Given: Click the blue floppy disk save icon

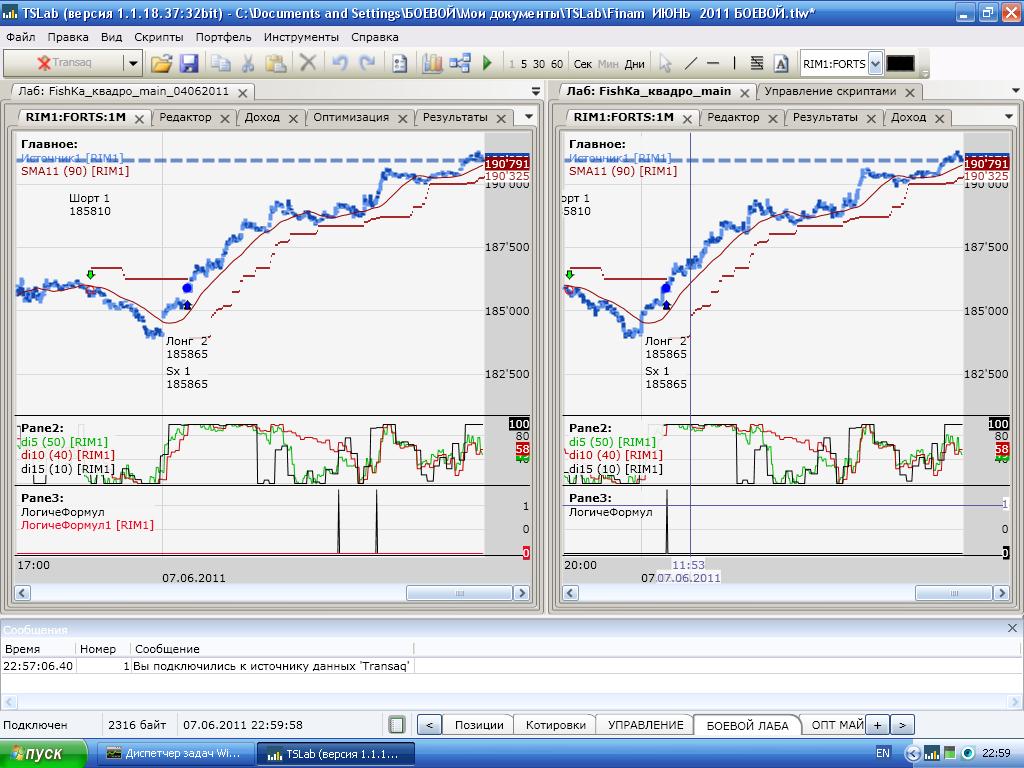Looking at the screenshot, I should click(189, 63).
